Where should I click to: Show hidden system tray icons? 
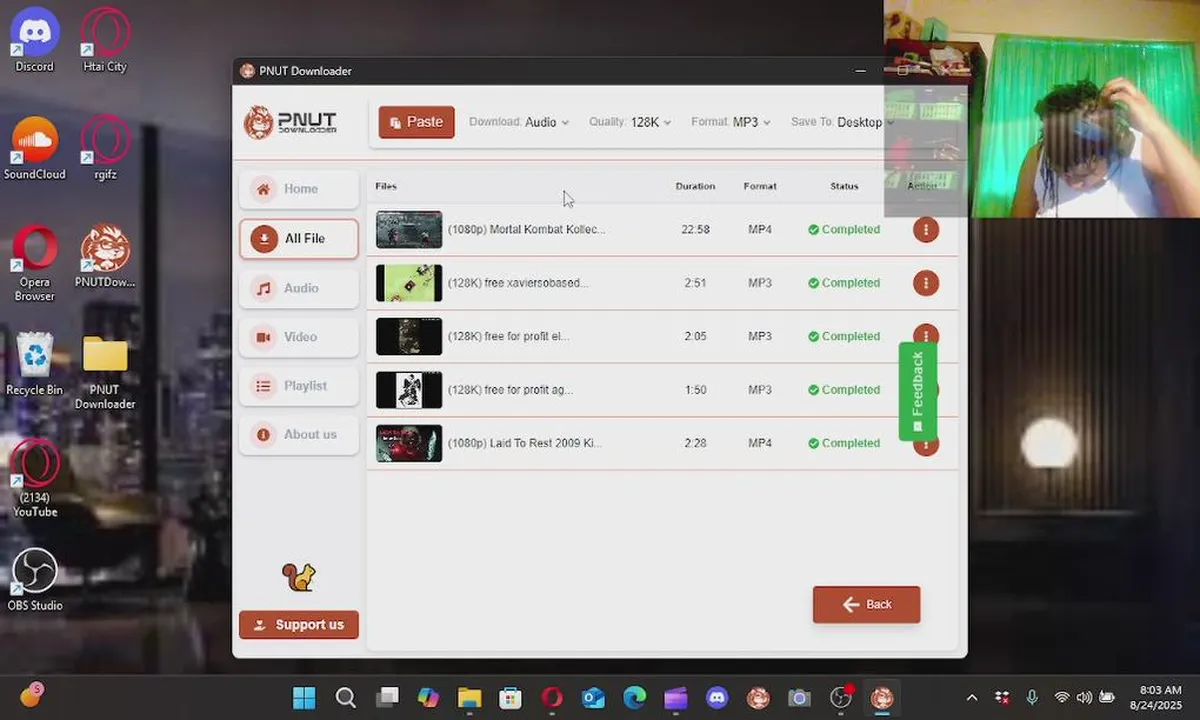pyautogui.click(x=971, y=698)
